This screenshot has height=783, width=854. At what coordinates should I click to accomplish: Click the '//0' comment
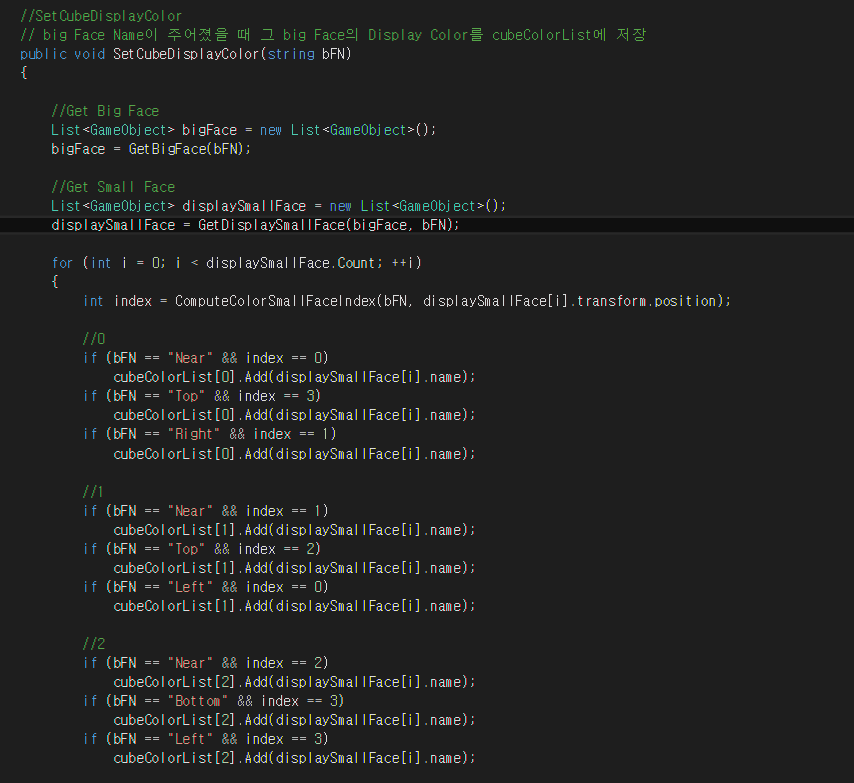tap(94, 339)
